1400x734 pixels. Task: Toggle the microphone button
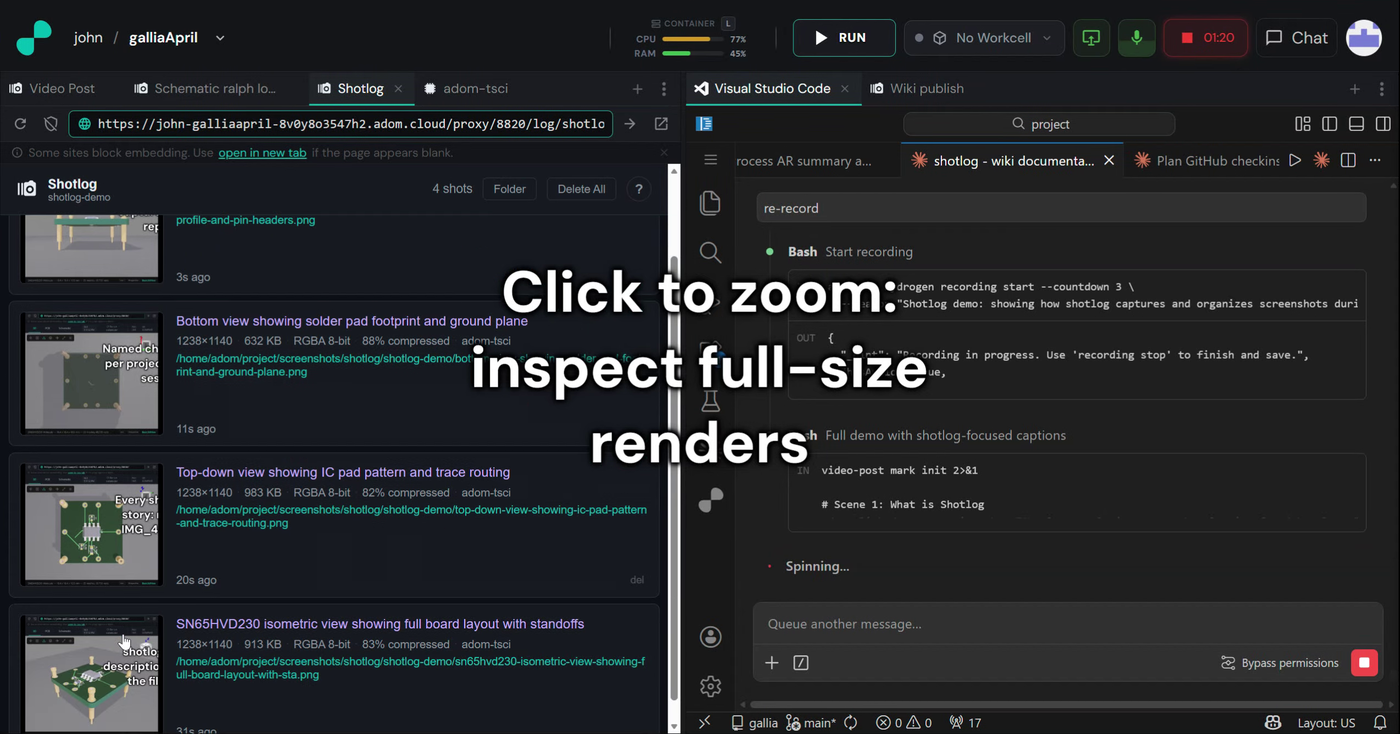(x=1136, y=38)
